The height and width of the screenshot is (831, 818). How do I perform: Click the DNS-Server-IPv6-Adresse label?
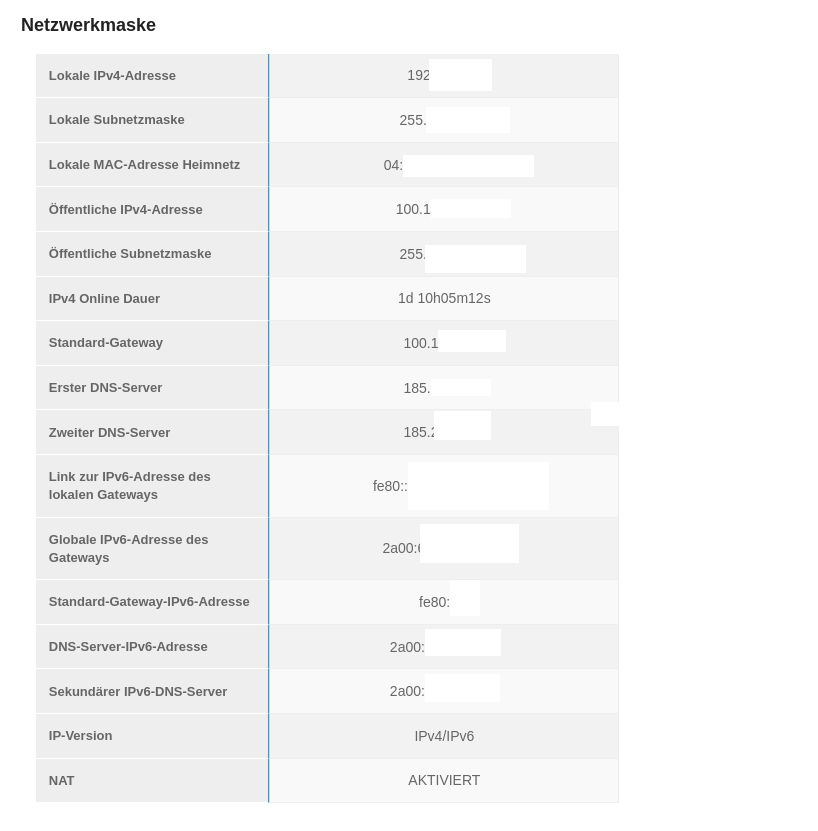click(128, 647)
